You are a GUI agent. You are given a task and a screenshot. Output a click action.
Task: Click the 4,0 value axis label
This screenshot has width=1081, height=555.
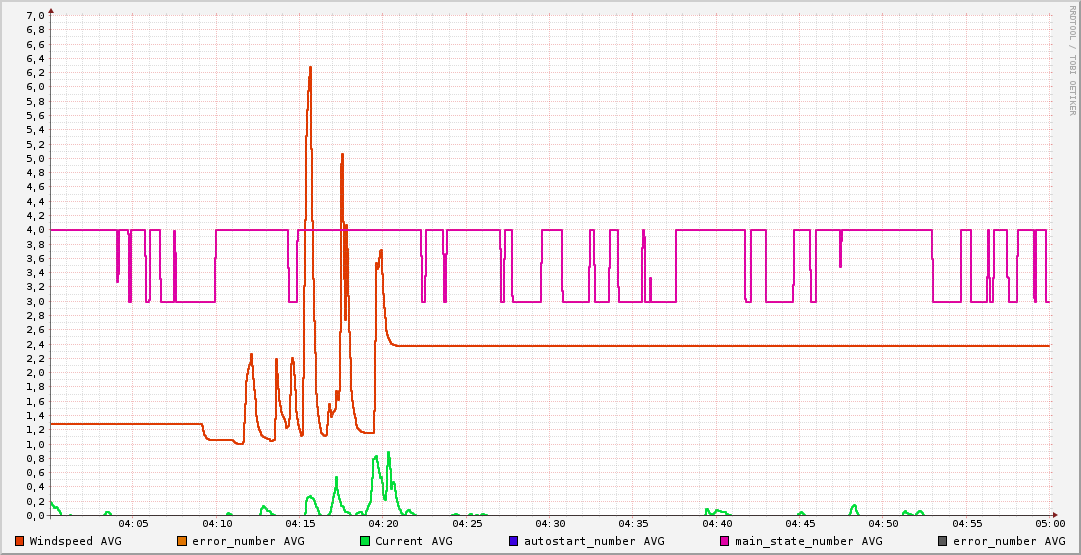tap(35, 230)
